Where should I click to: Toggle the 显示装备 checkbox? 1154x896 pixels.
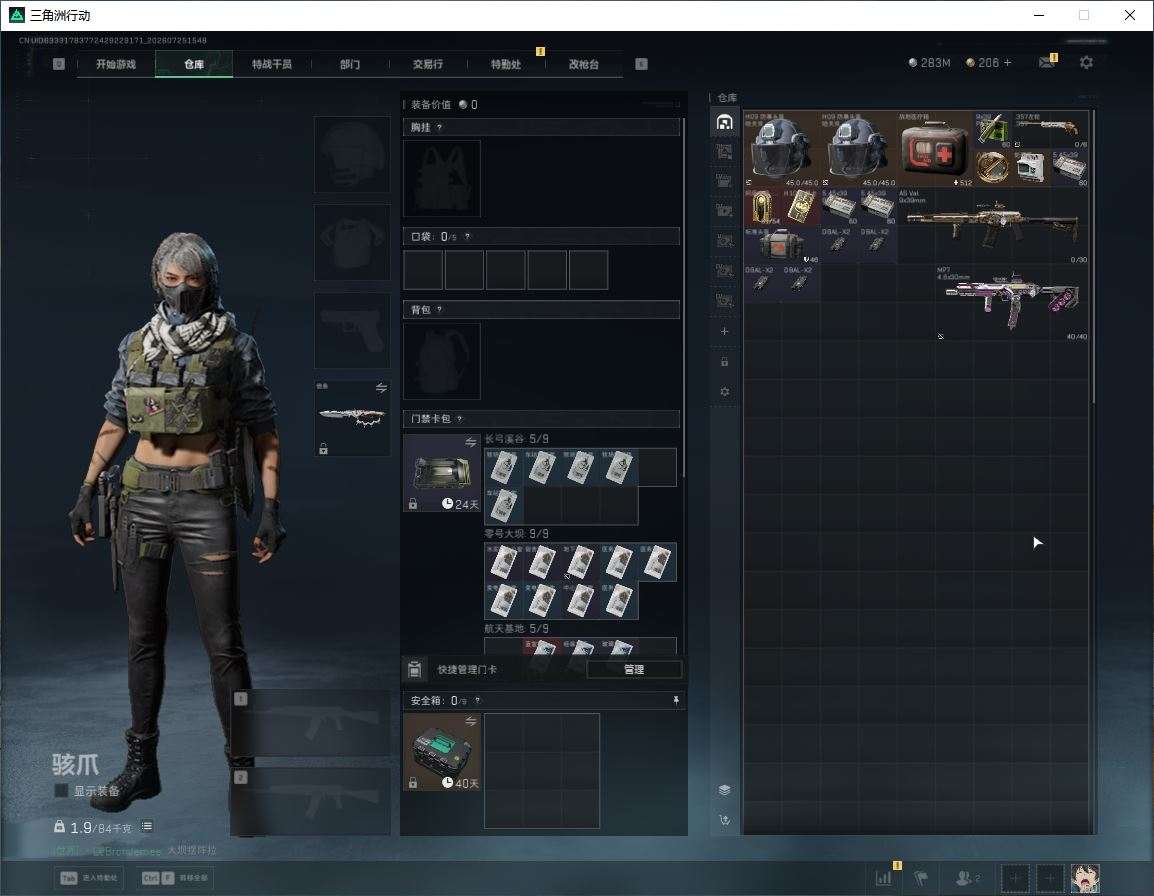(x=61, y=791)
